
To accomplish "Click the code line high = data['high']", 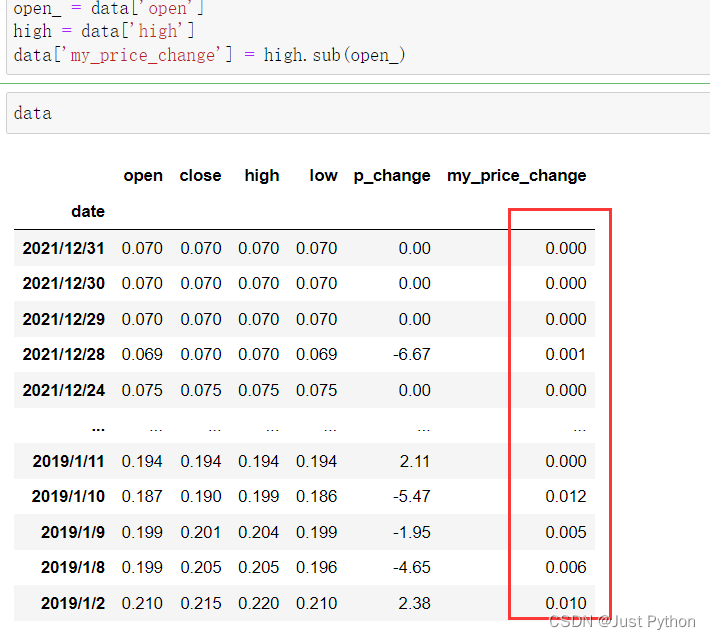I will coord(104,31).
